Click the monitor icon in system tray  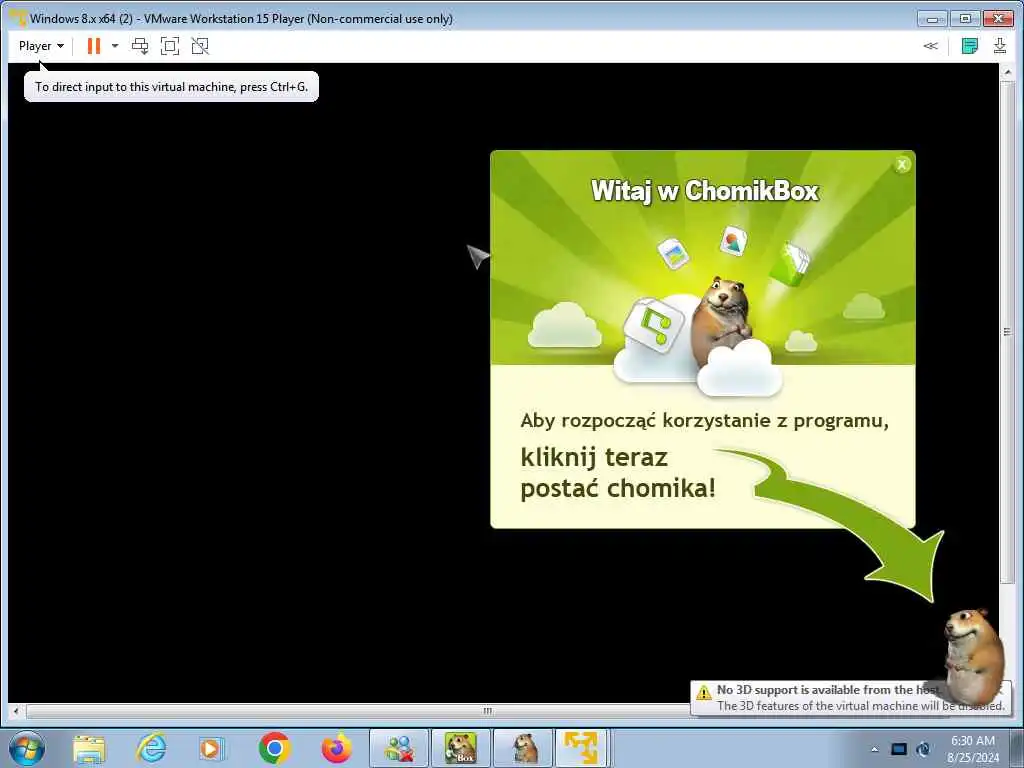click(899, 749)
